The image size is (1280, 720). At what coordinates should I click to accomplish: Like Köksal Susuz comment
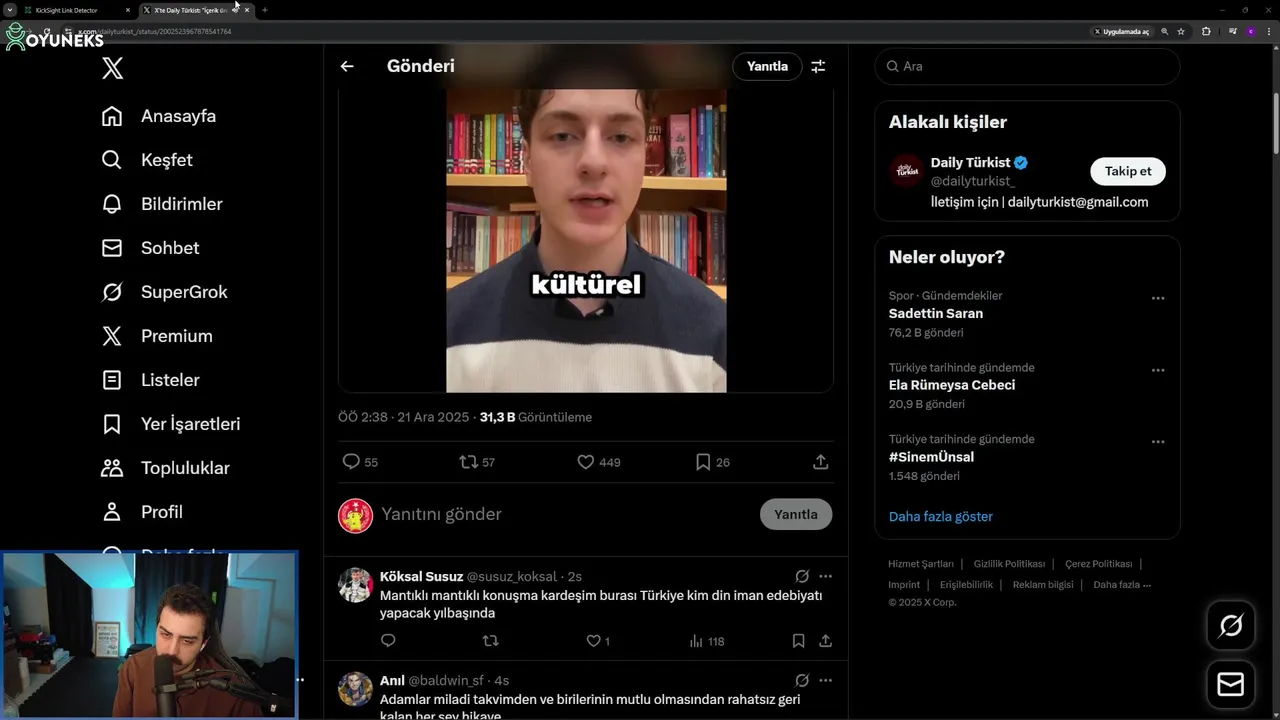coord(593,641)
